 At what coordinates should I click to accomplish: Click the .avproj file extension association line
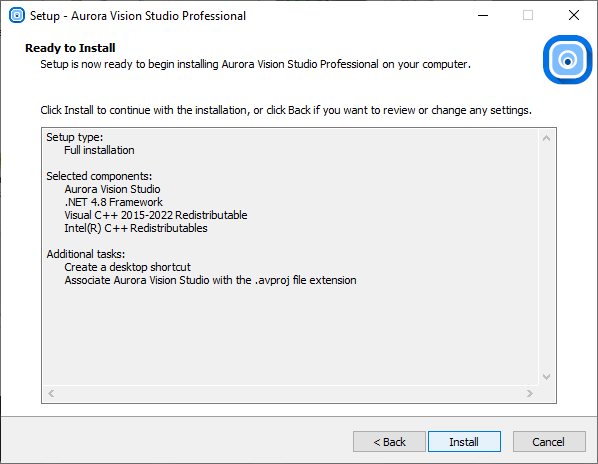pos(210,280)
